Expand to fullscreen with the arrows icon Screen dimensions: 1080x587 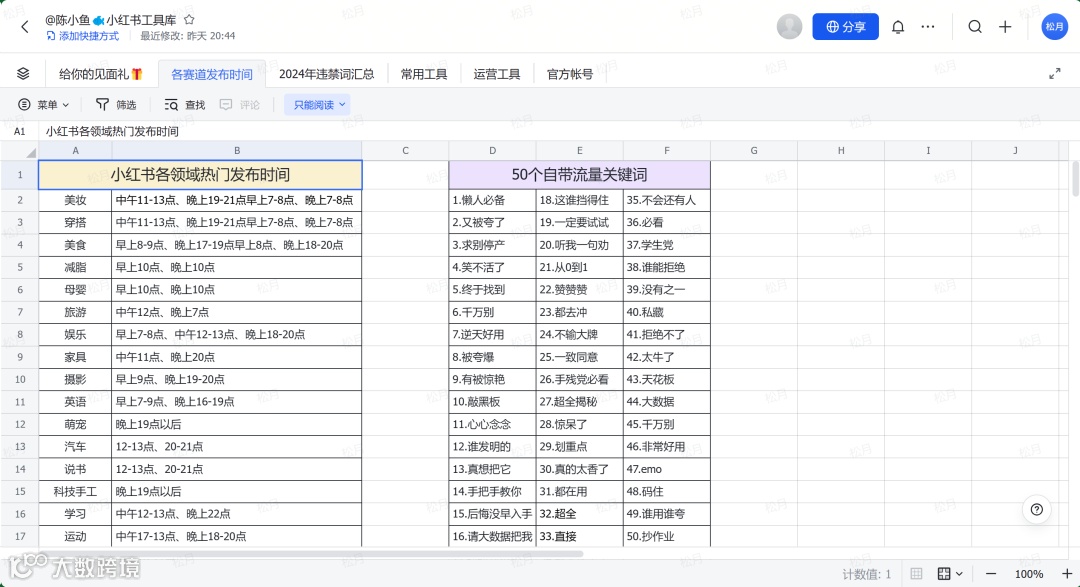[x=1055, y=74]
